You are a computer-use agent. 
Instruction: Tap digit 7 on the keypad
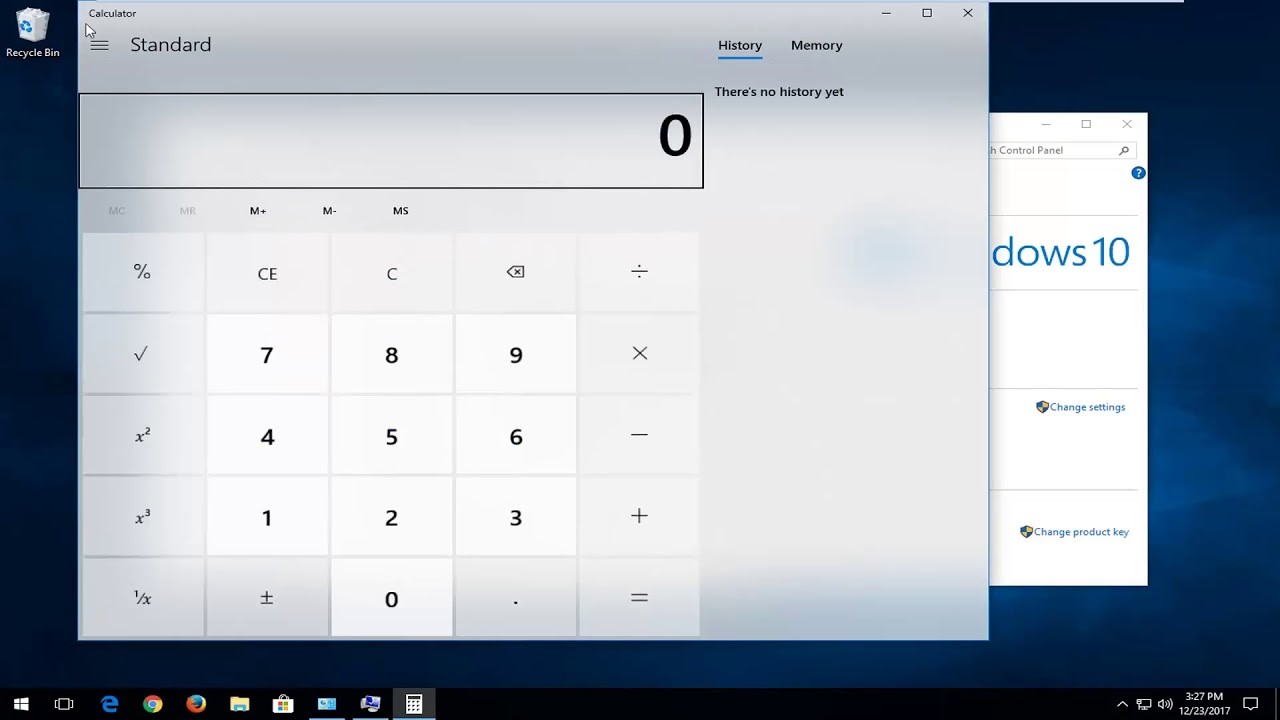[x=267, y=354]
